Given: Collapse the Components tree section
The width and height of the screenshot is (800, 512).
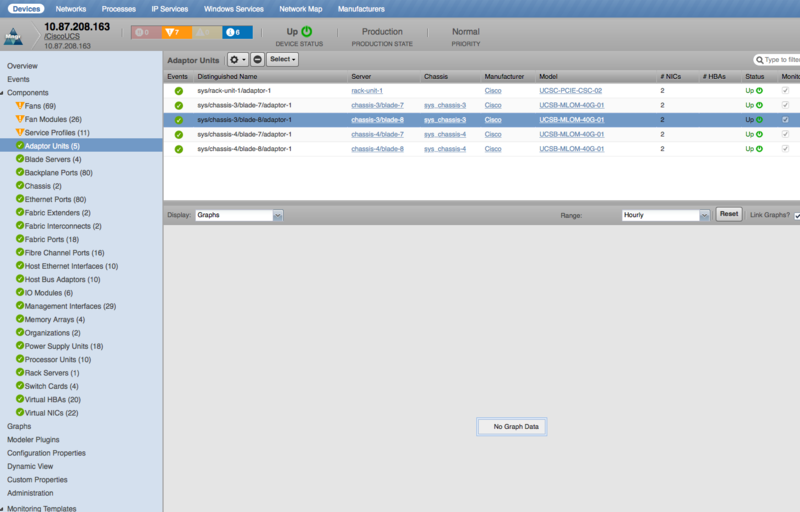Looking at the screenshot, I should pos(2,93).
